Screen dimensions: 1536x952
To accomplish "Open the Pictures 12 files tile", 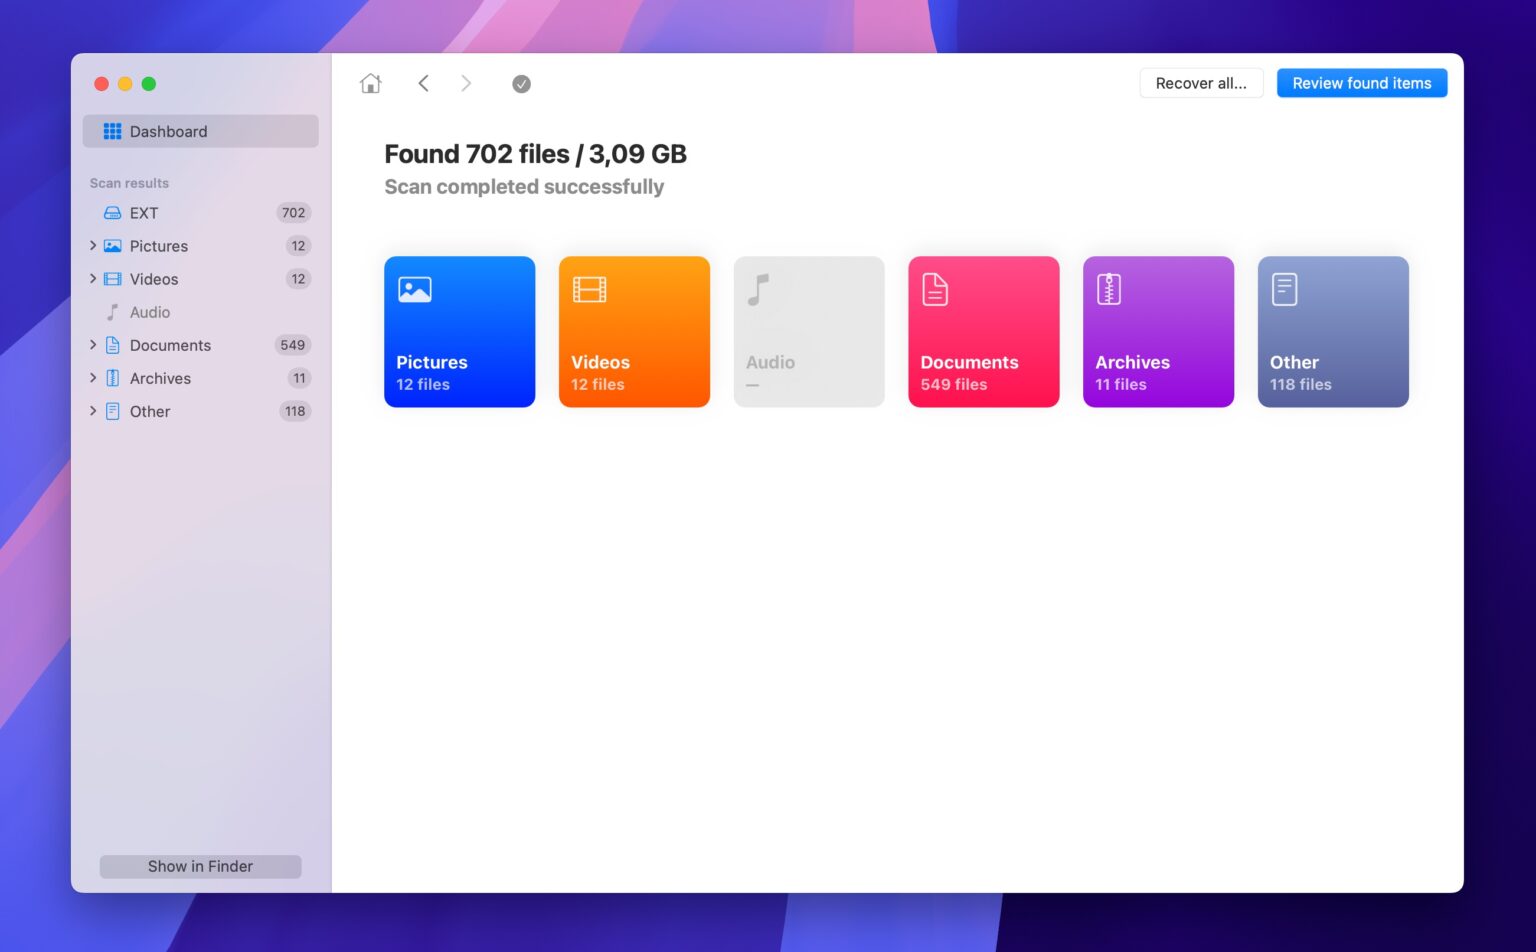I will (x=459, y=332).
